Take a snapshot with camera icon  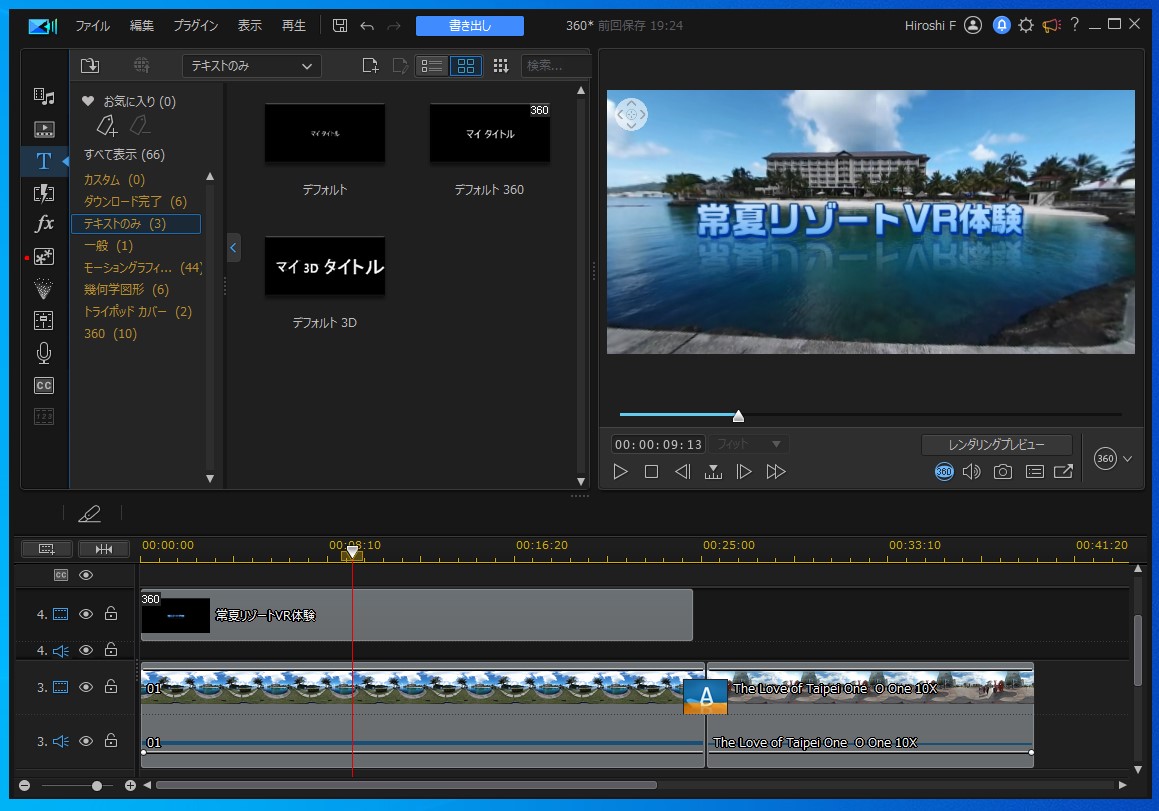click(x=1002, y=472)
